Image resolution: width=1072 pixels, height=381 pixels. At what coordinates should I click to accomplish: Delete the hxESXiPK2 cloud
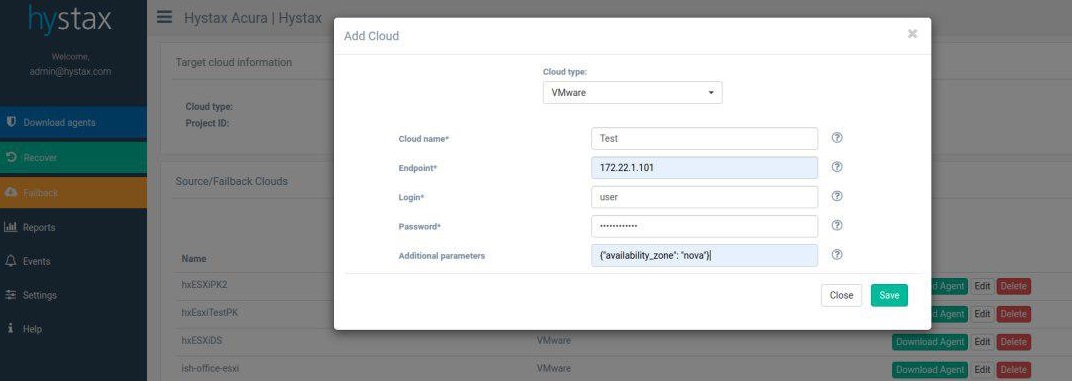pos(1013,287)
